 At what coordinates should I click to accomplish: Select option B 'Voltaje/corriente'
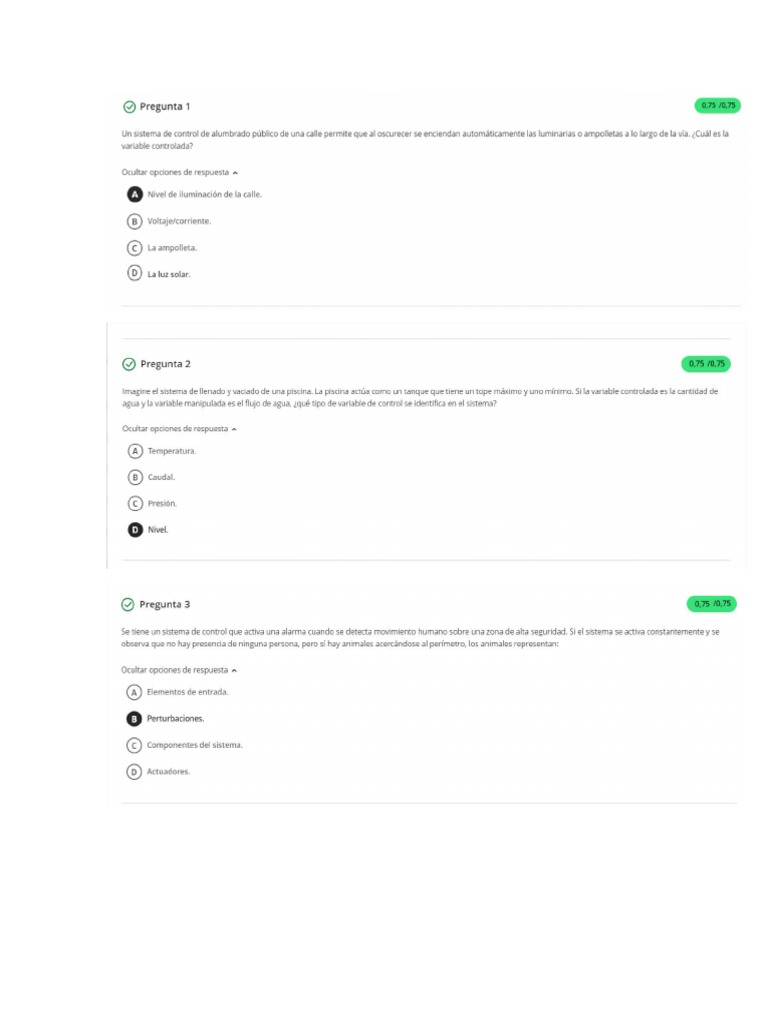click(x=134, y=221)
